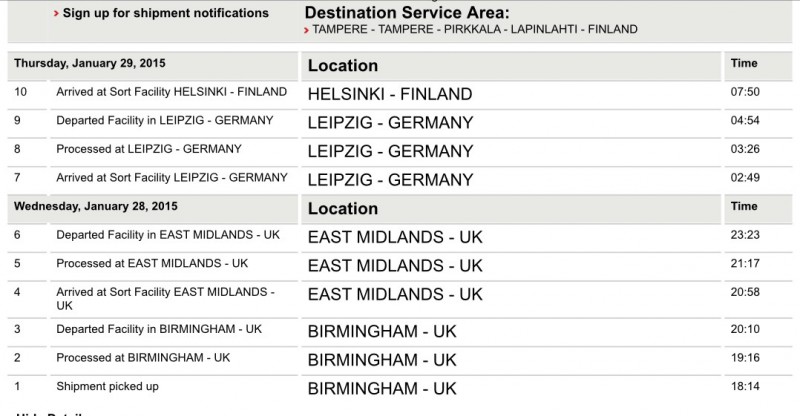Click Processed at LEIPZIG - GERMANY entry
The image size is (800, 416).
click(x=149, y=149)
